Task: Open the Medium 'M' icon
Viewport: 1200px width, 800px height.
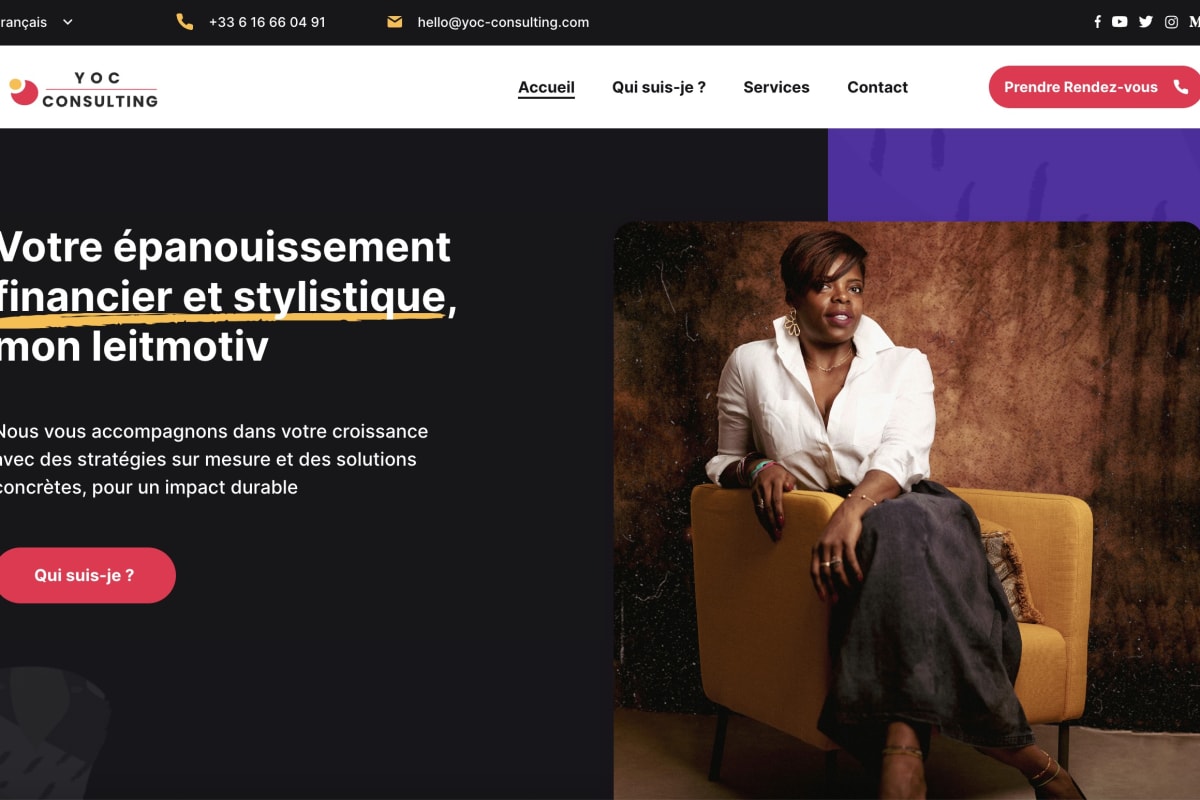Action: pos(1194,22)
